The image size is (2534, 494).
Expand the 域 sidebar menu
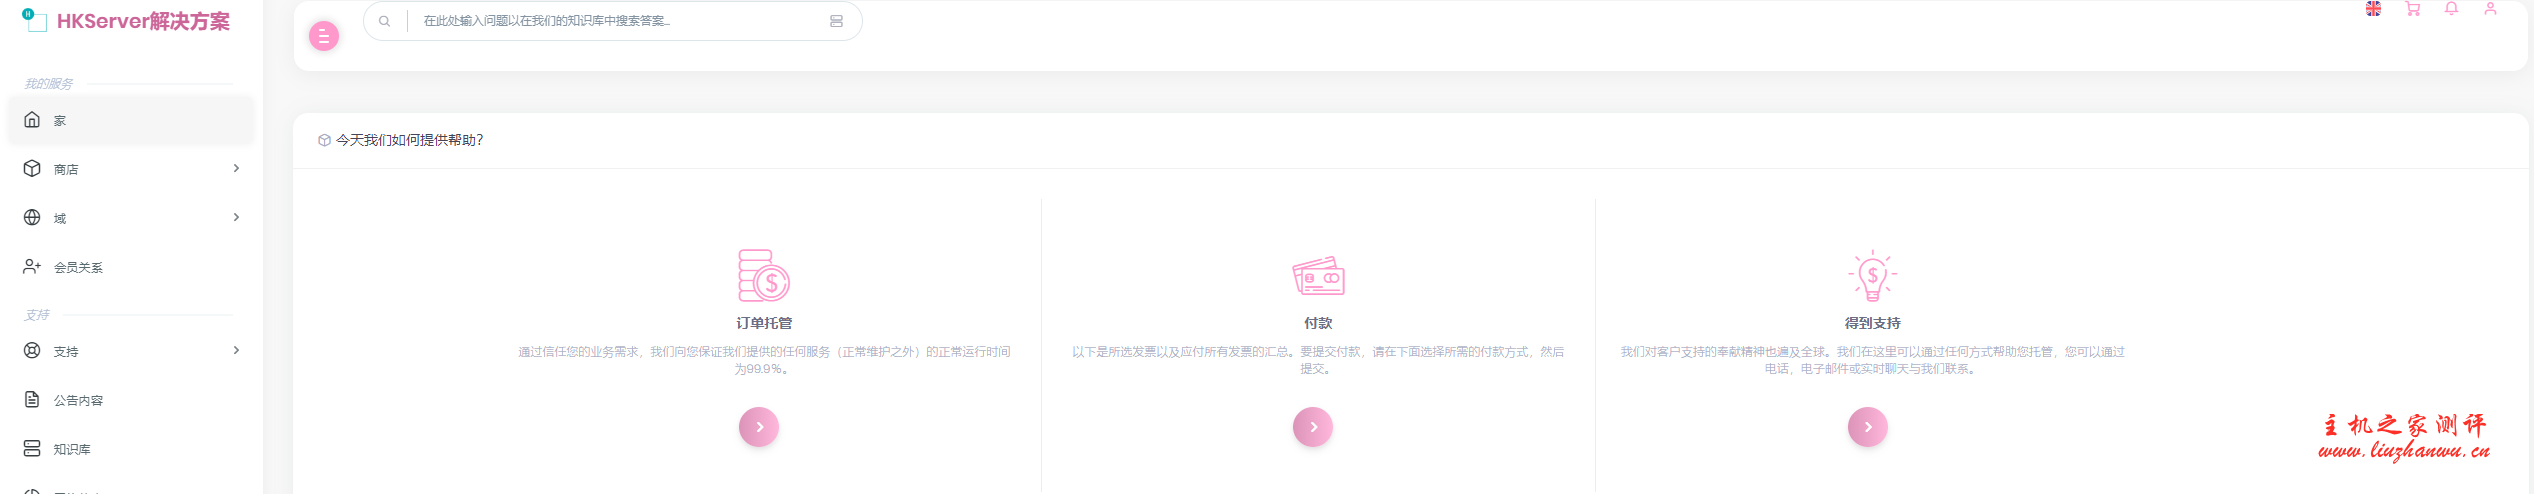(x=130, y=218)
